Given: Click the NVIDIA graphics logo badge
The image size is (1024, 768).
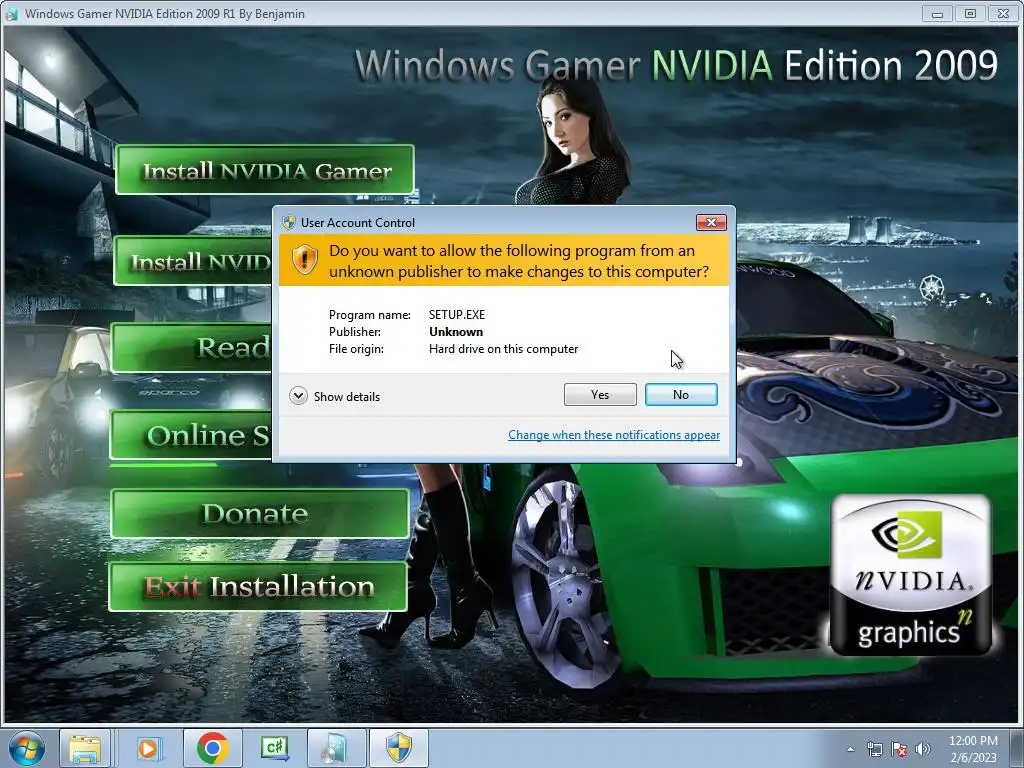Looking at the screenshot, I should coord(910,575).
